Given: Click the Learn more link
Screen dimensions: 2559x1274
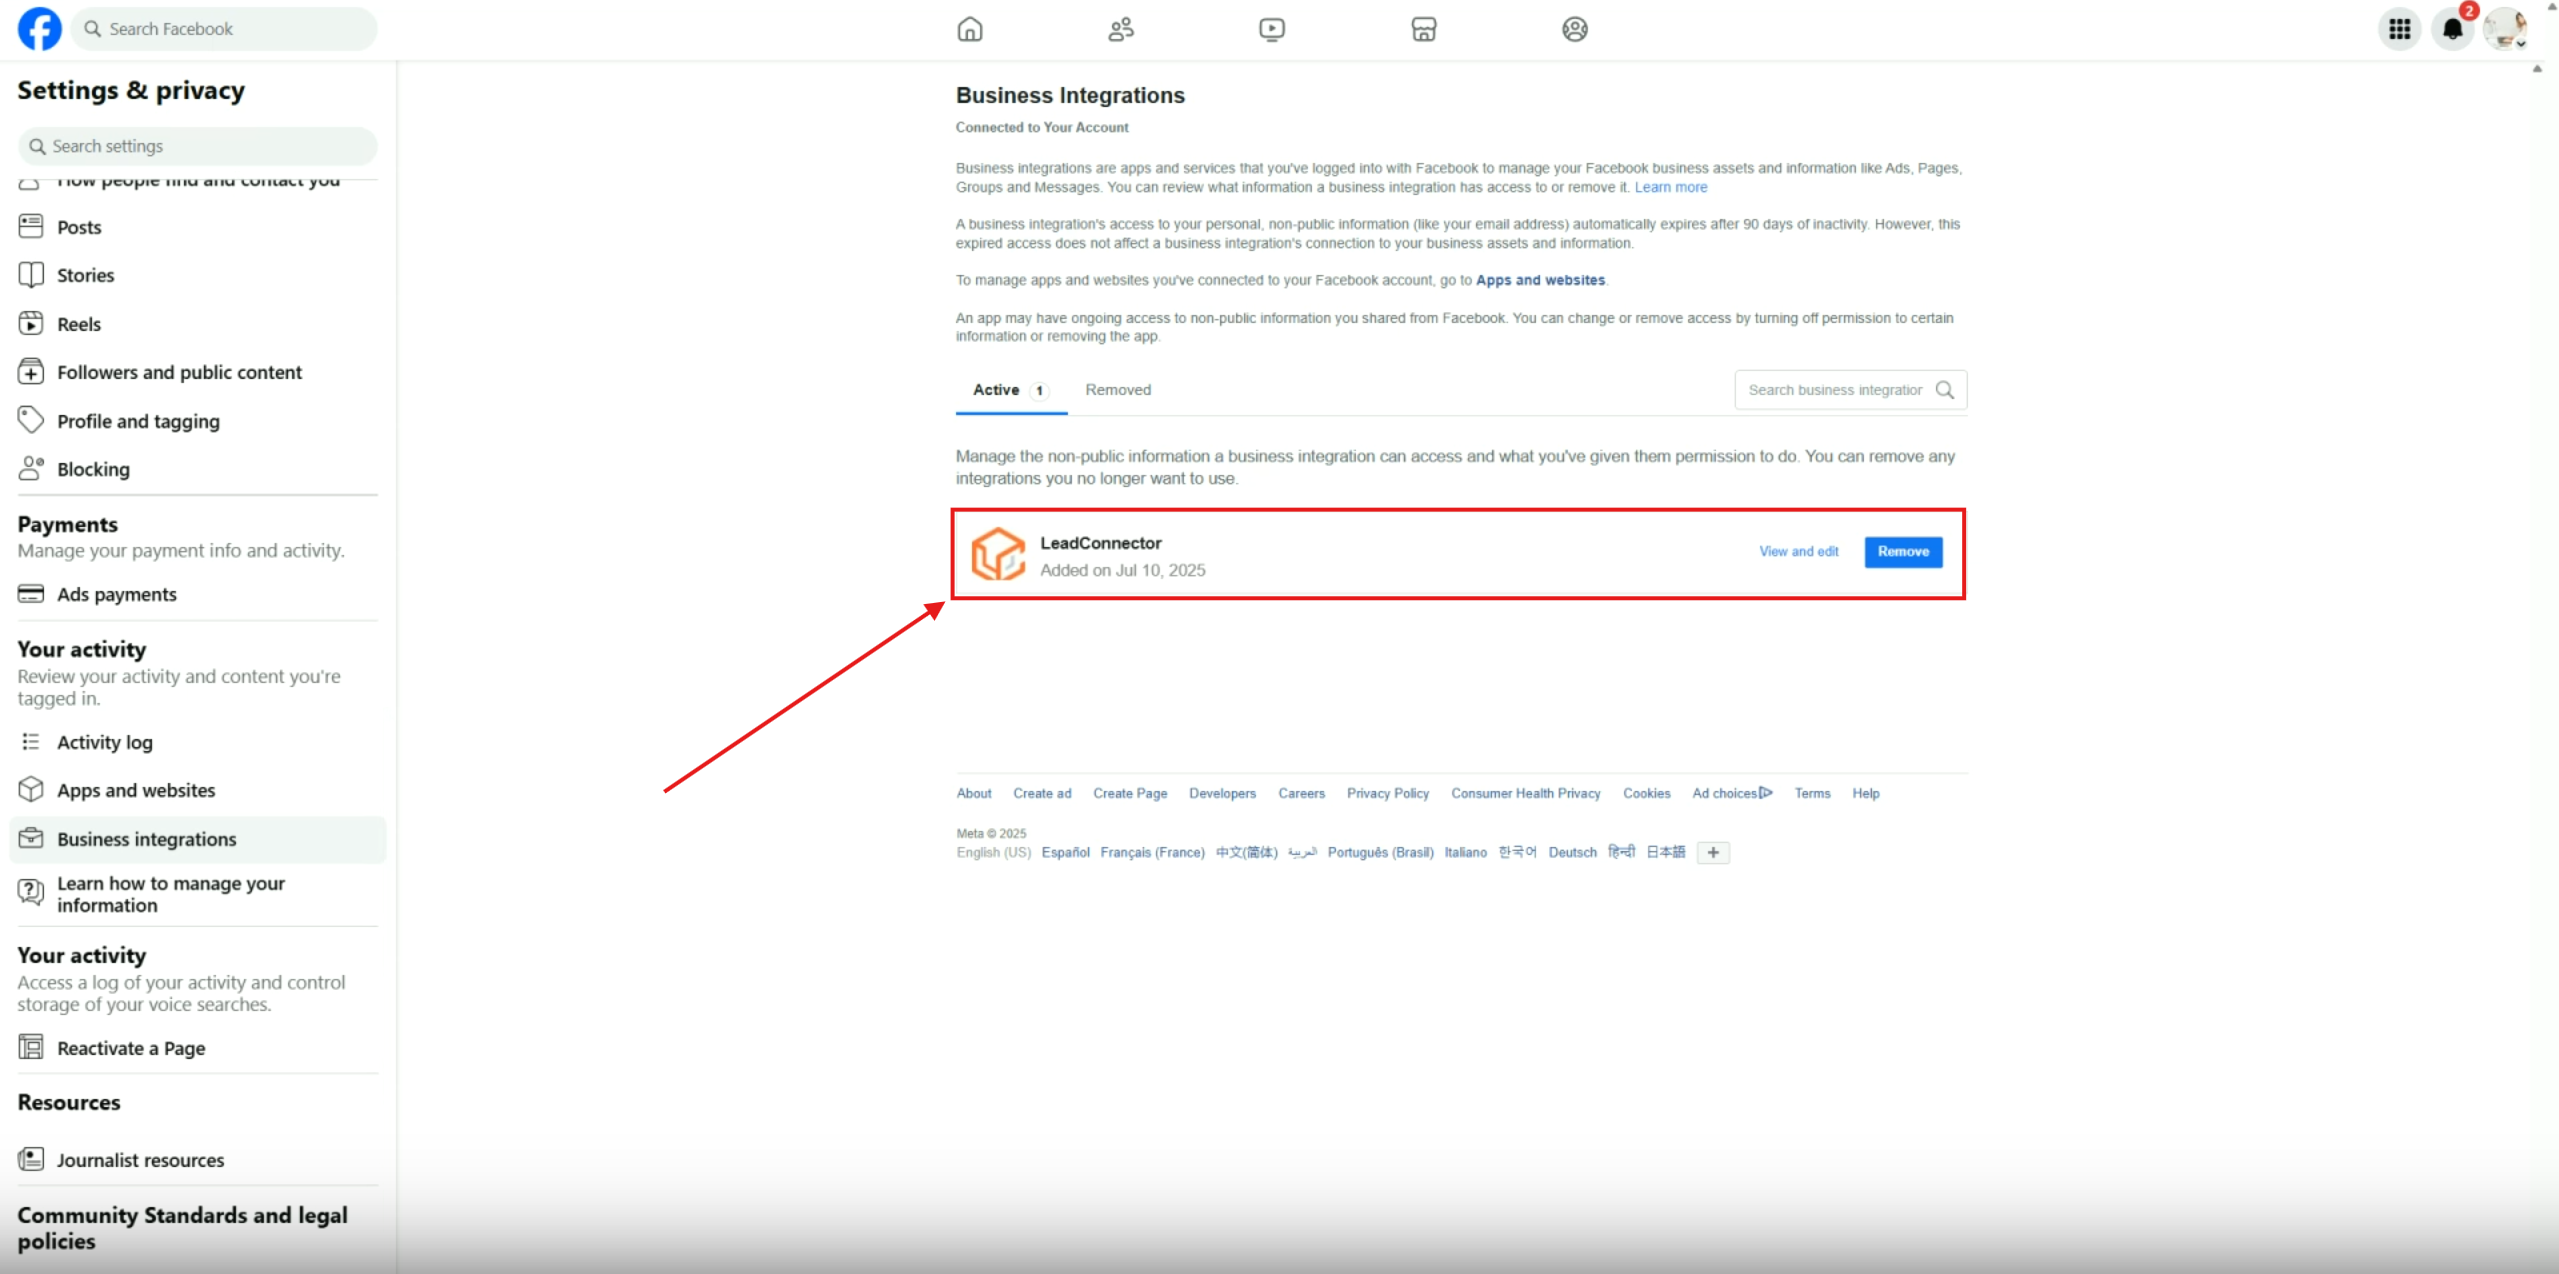Looking at the screenshot, I should (1670, 187).
